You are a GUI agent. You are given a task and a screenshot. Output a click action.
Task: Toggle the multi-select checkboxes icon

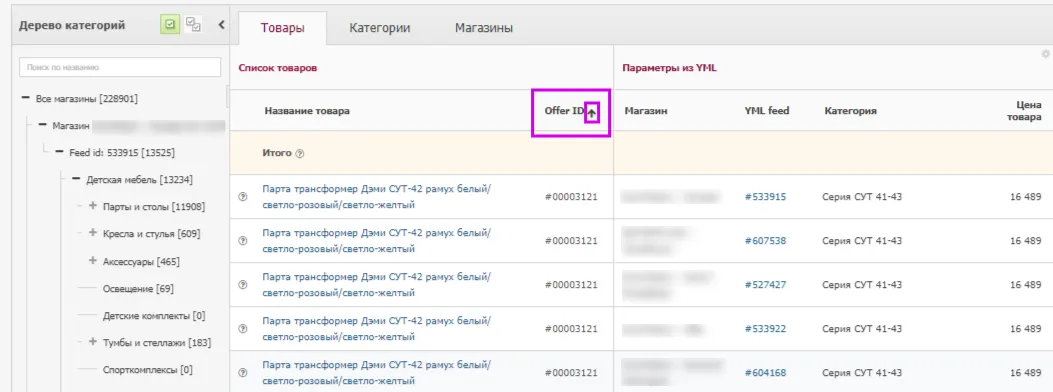[x=193, y=25]
